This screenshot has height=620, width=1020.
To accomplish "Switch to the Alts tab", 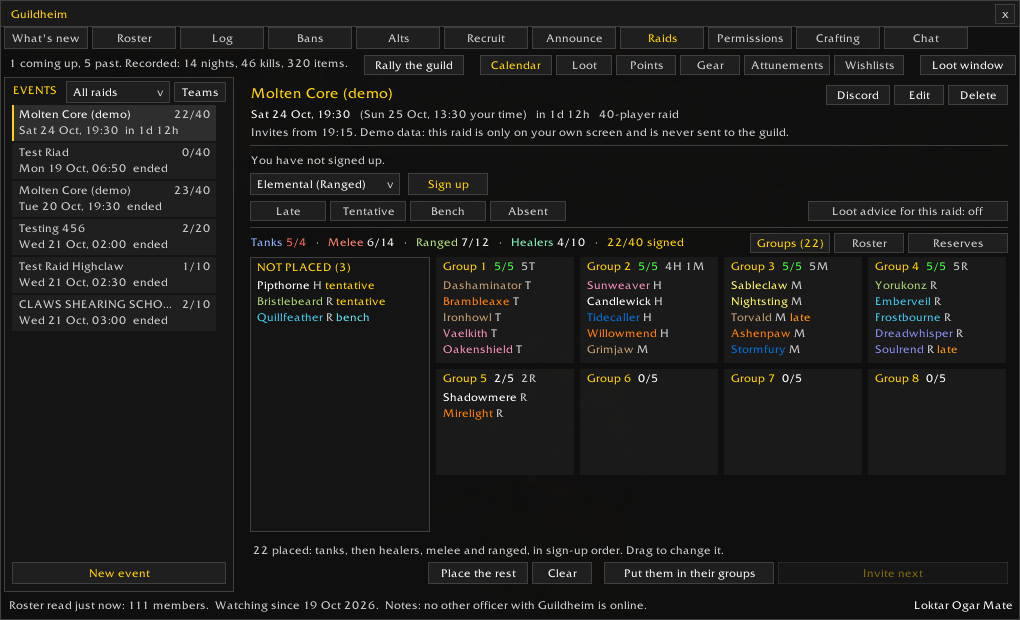I will 398,38.
